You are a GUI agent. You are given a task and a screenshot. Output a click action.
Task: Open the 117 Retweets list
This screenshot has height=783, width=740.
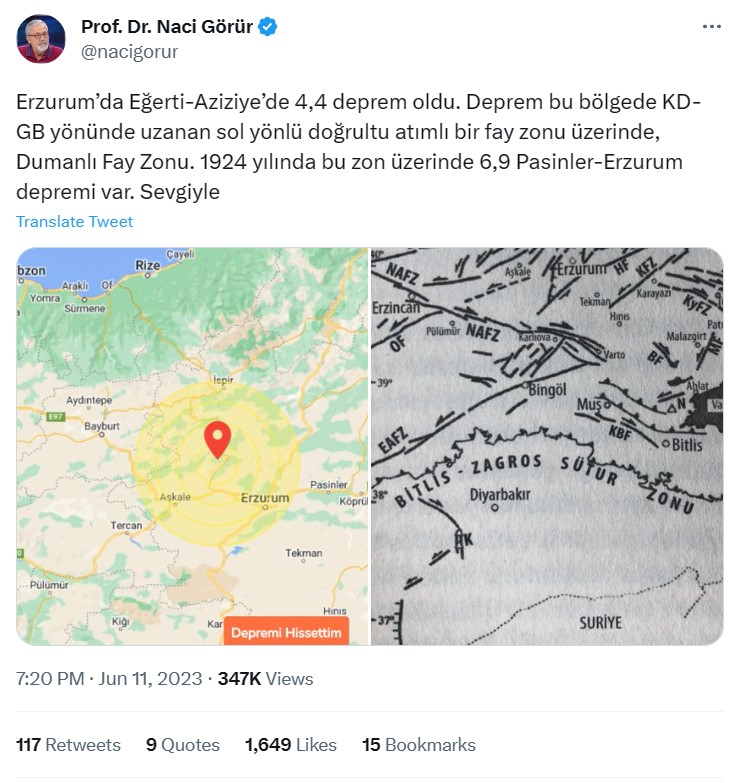pyautogui.click(x=68, y=745)
